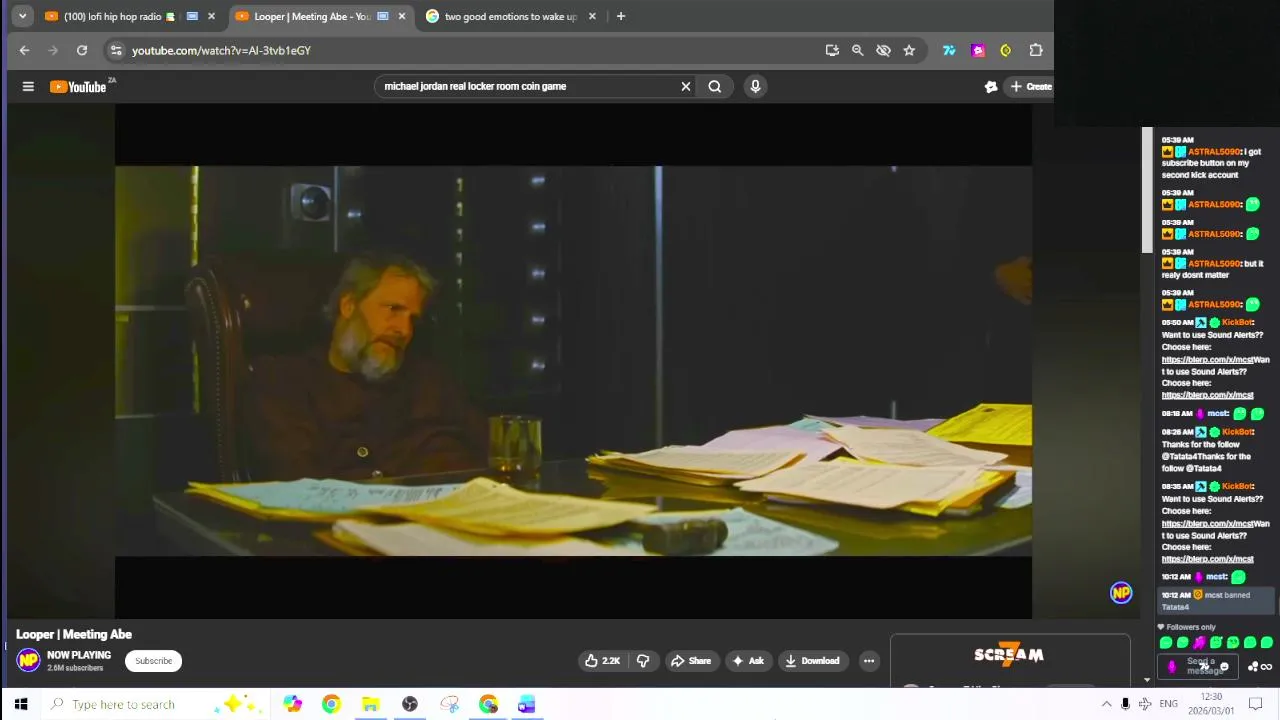Open Chrome from the taskbar
This screenshot has width=1280, height=720.
tap(331, 704)
